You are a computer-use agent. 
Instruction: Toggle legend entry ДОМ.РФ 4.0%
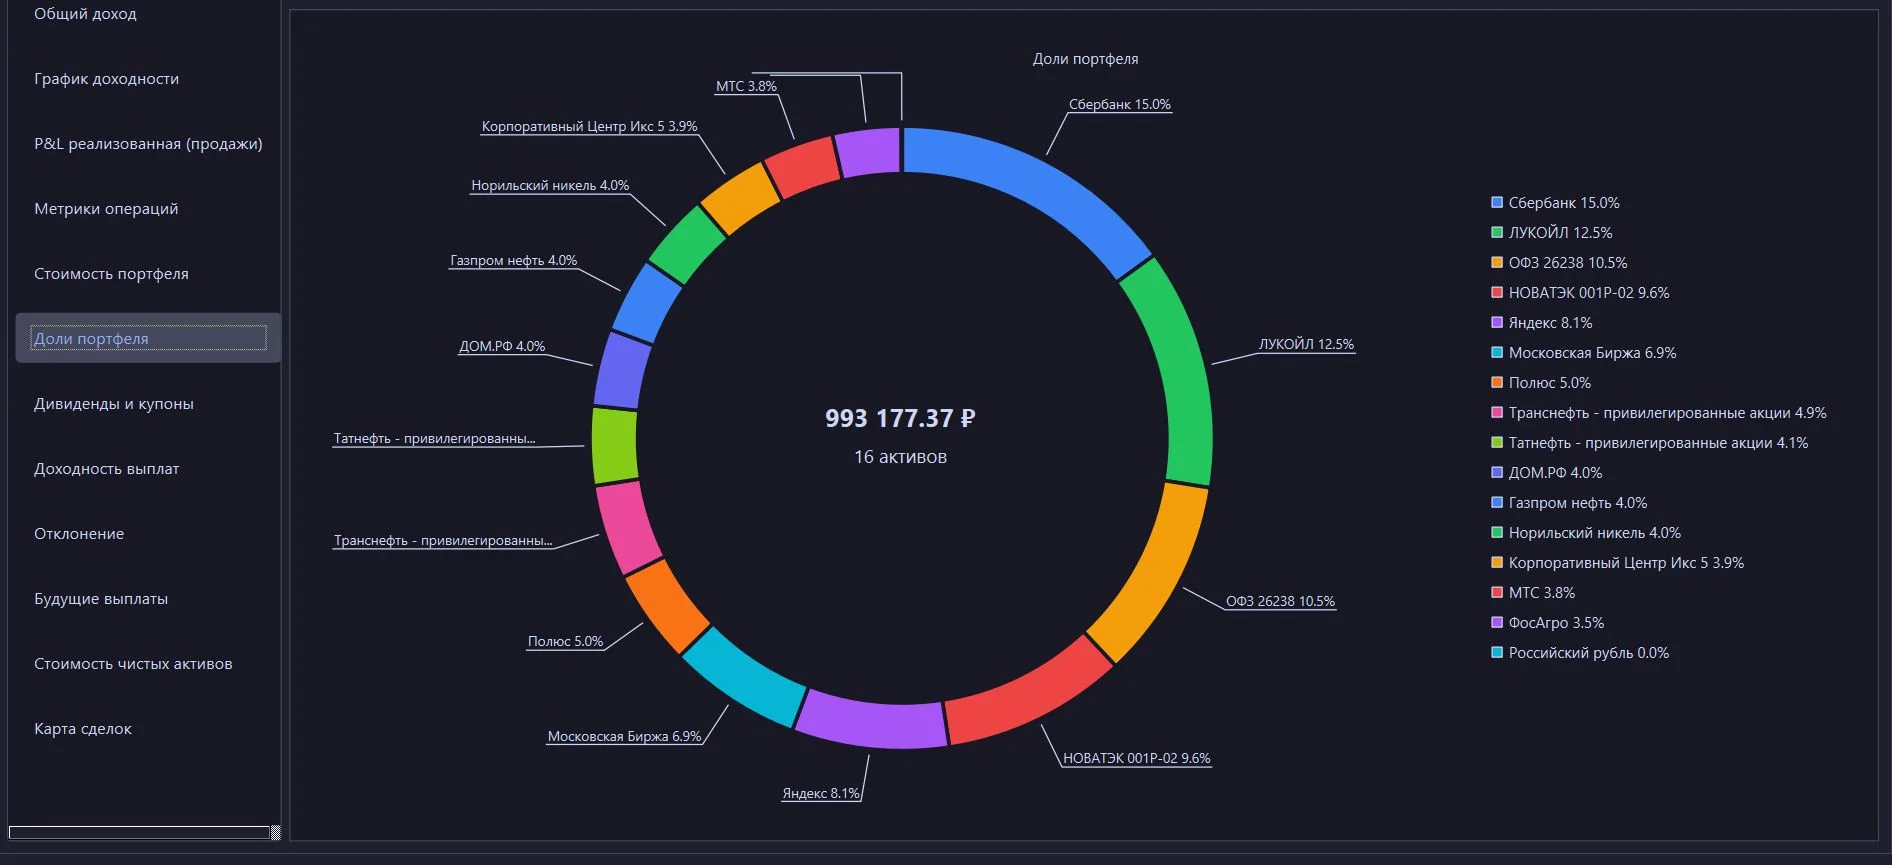click(1546, 473)
